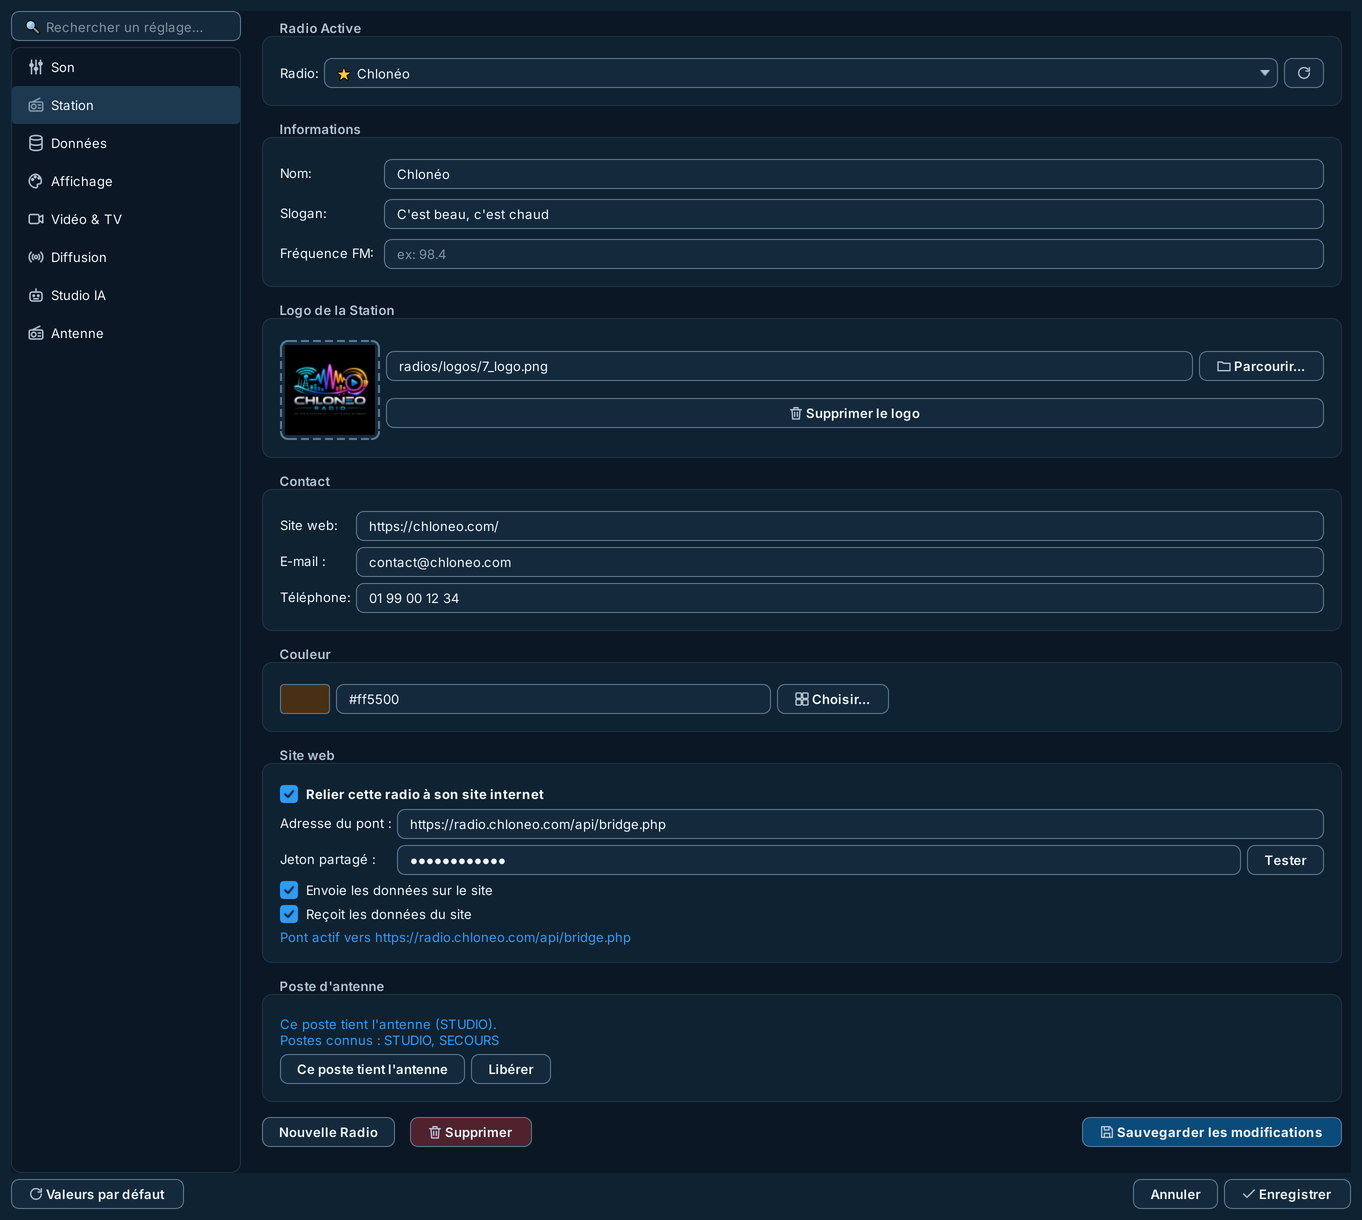The width and height of the screenshot is (1362, 1220).
Task: Edit the Slogan text field
Action: [x=853, y=214]
